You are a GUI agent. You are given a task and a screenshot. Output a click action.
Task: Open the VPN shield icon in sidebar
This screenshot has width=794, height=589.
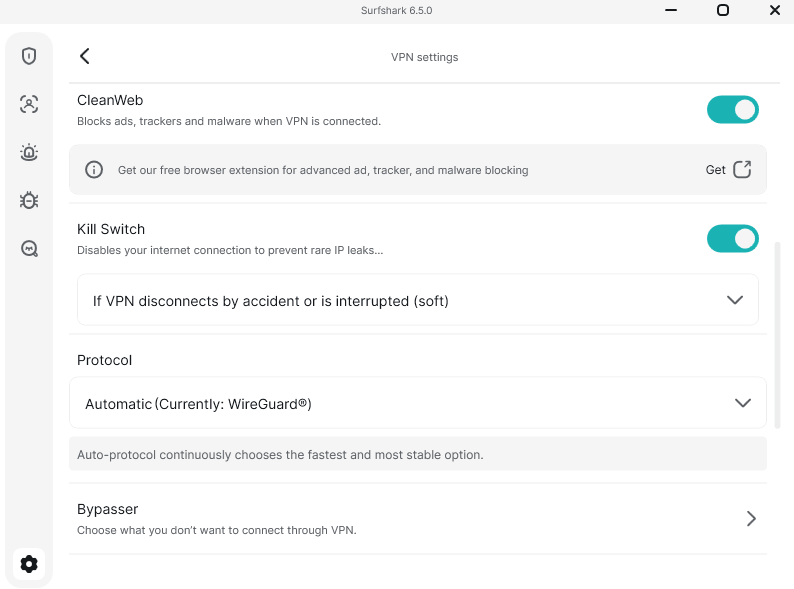tap(29, 56)
